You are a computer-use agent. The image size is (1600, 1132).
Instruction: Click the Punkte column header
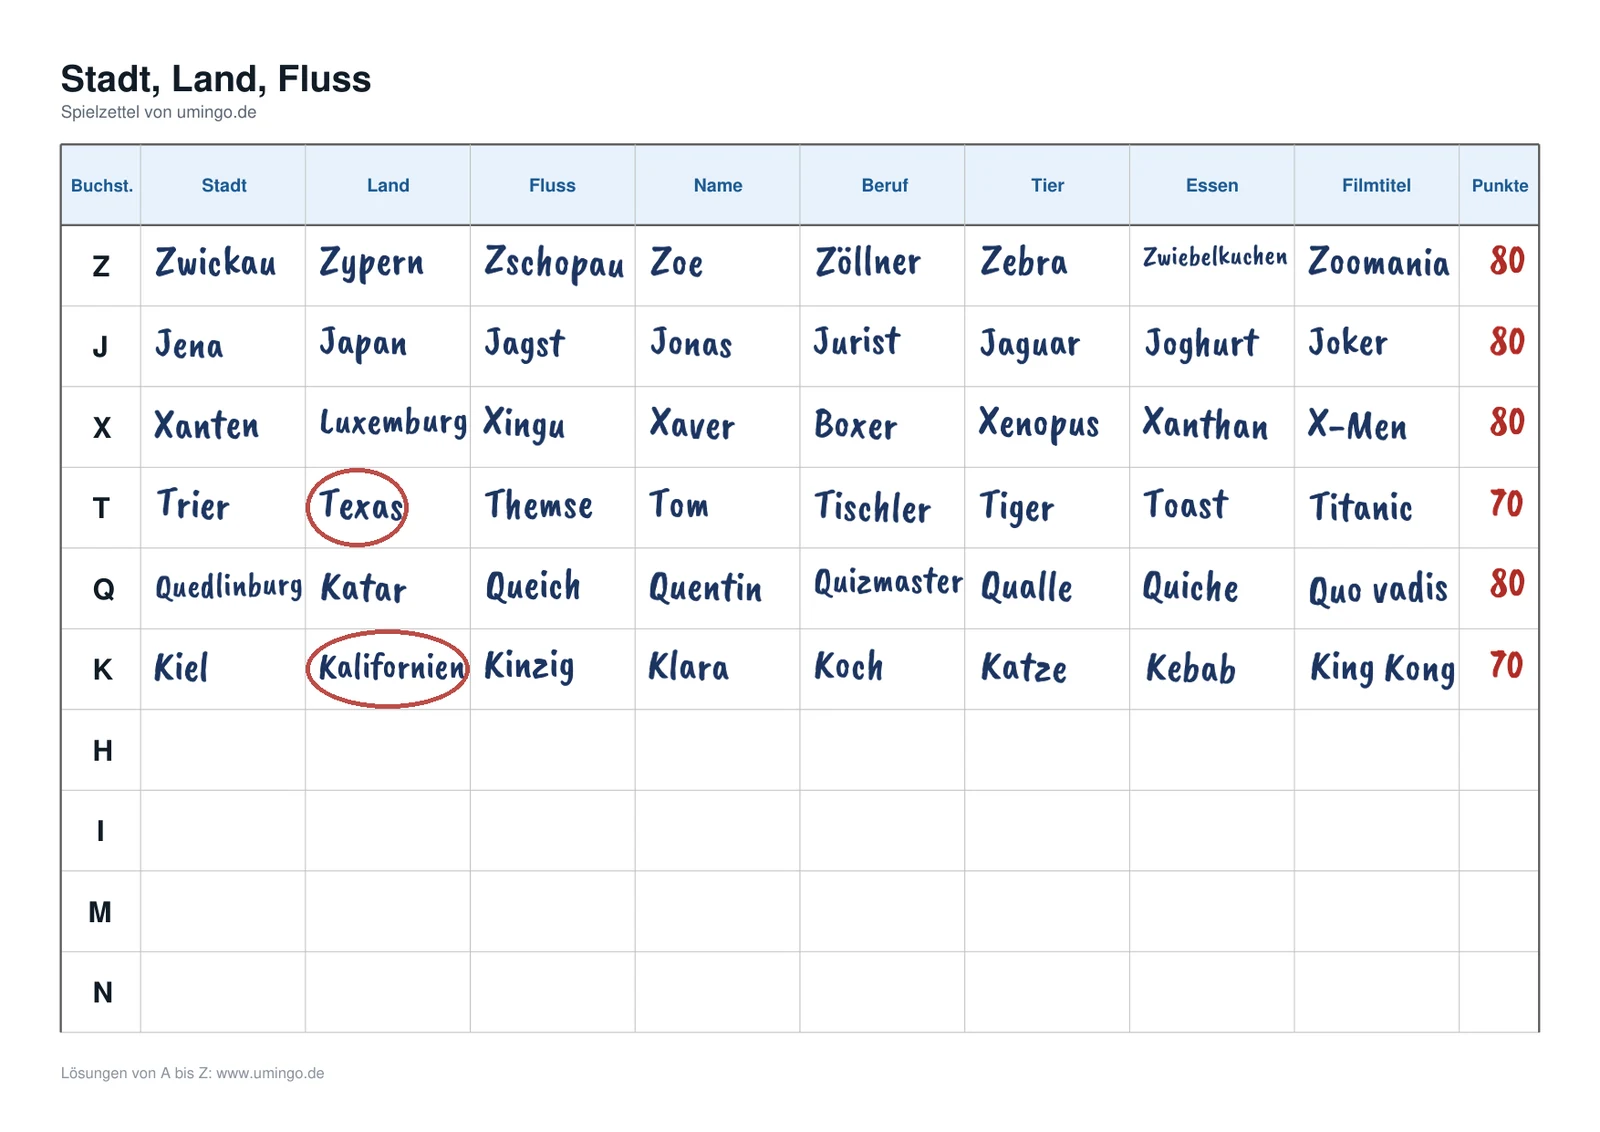(1499, 185)
